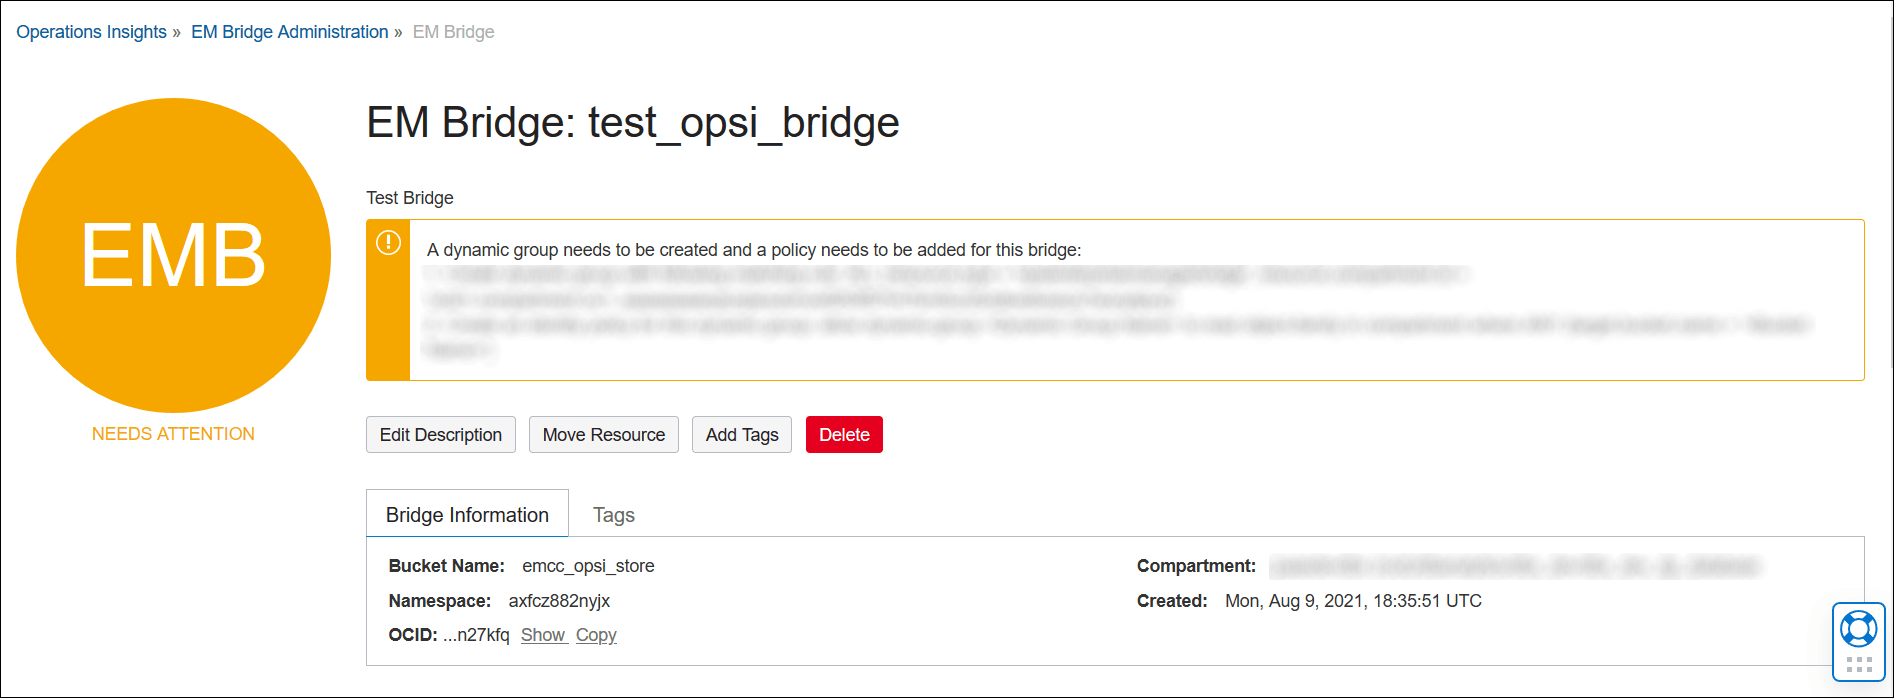Viewport: 1894px width, 698px height.
Task: Click the Move Resource button
Action: tap(603, 435)
